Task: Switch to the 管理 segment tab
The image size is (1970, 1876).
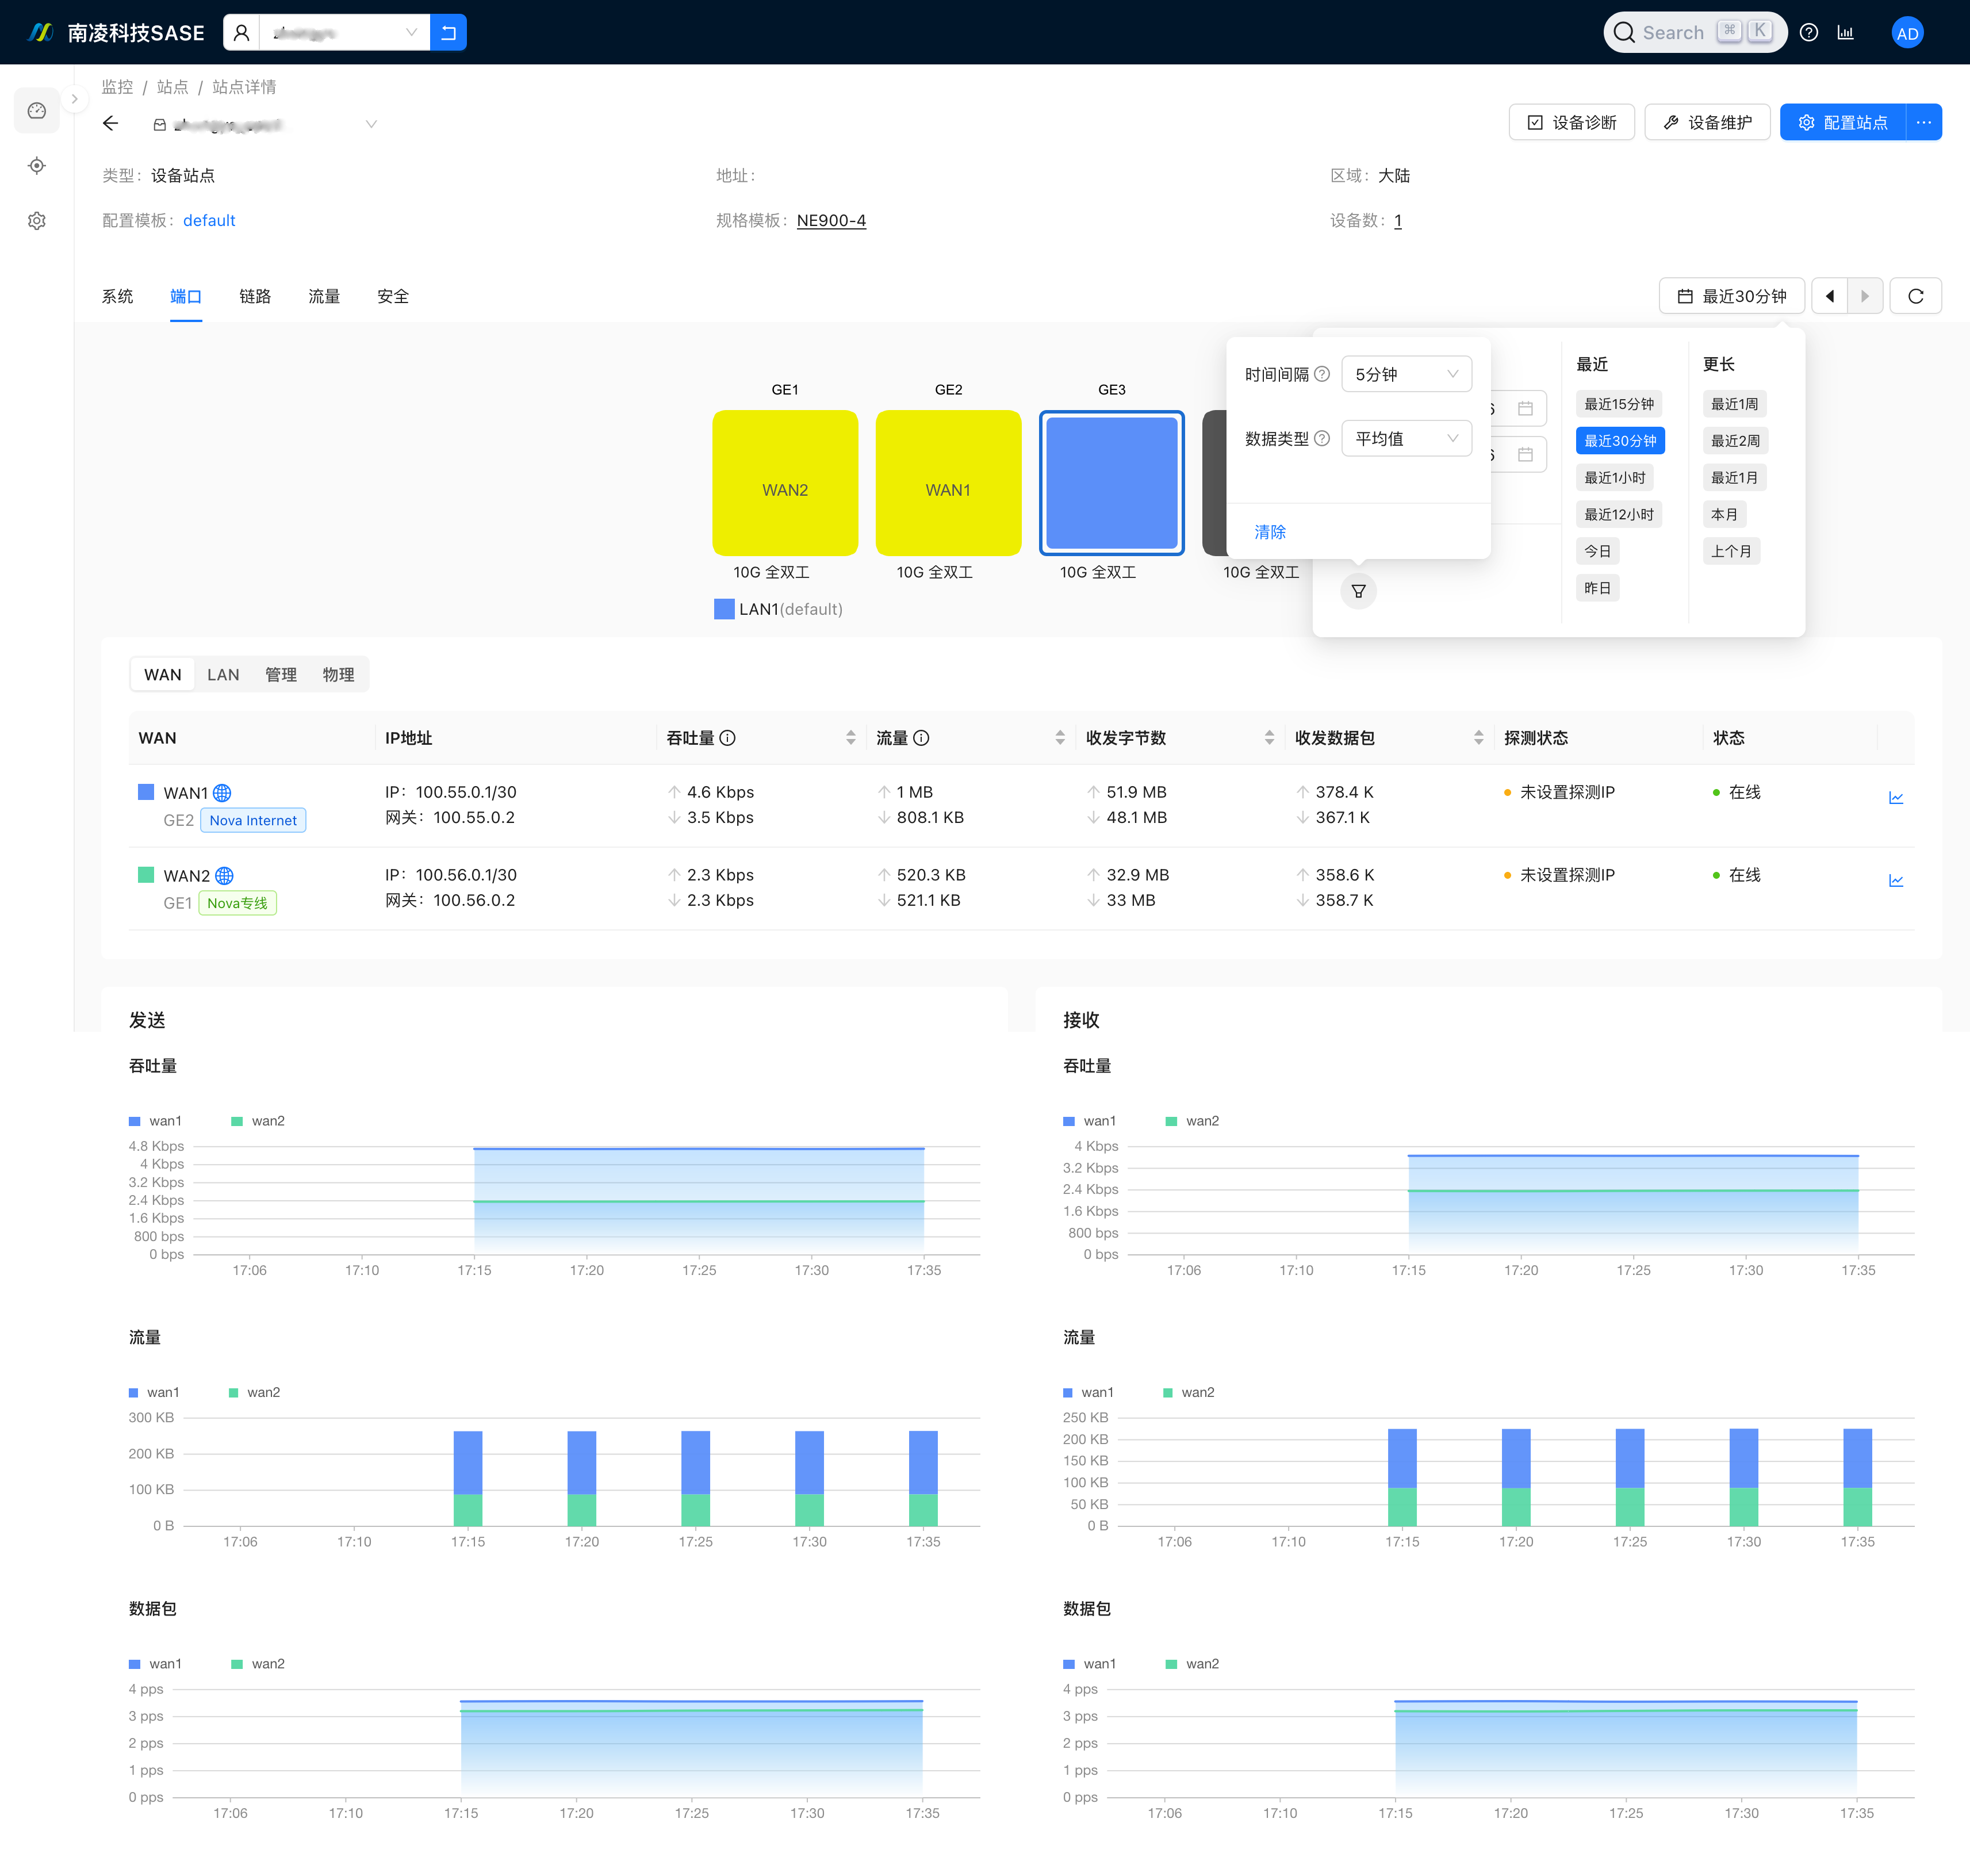Action: pyautogui.click(x=280, y=675)
